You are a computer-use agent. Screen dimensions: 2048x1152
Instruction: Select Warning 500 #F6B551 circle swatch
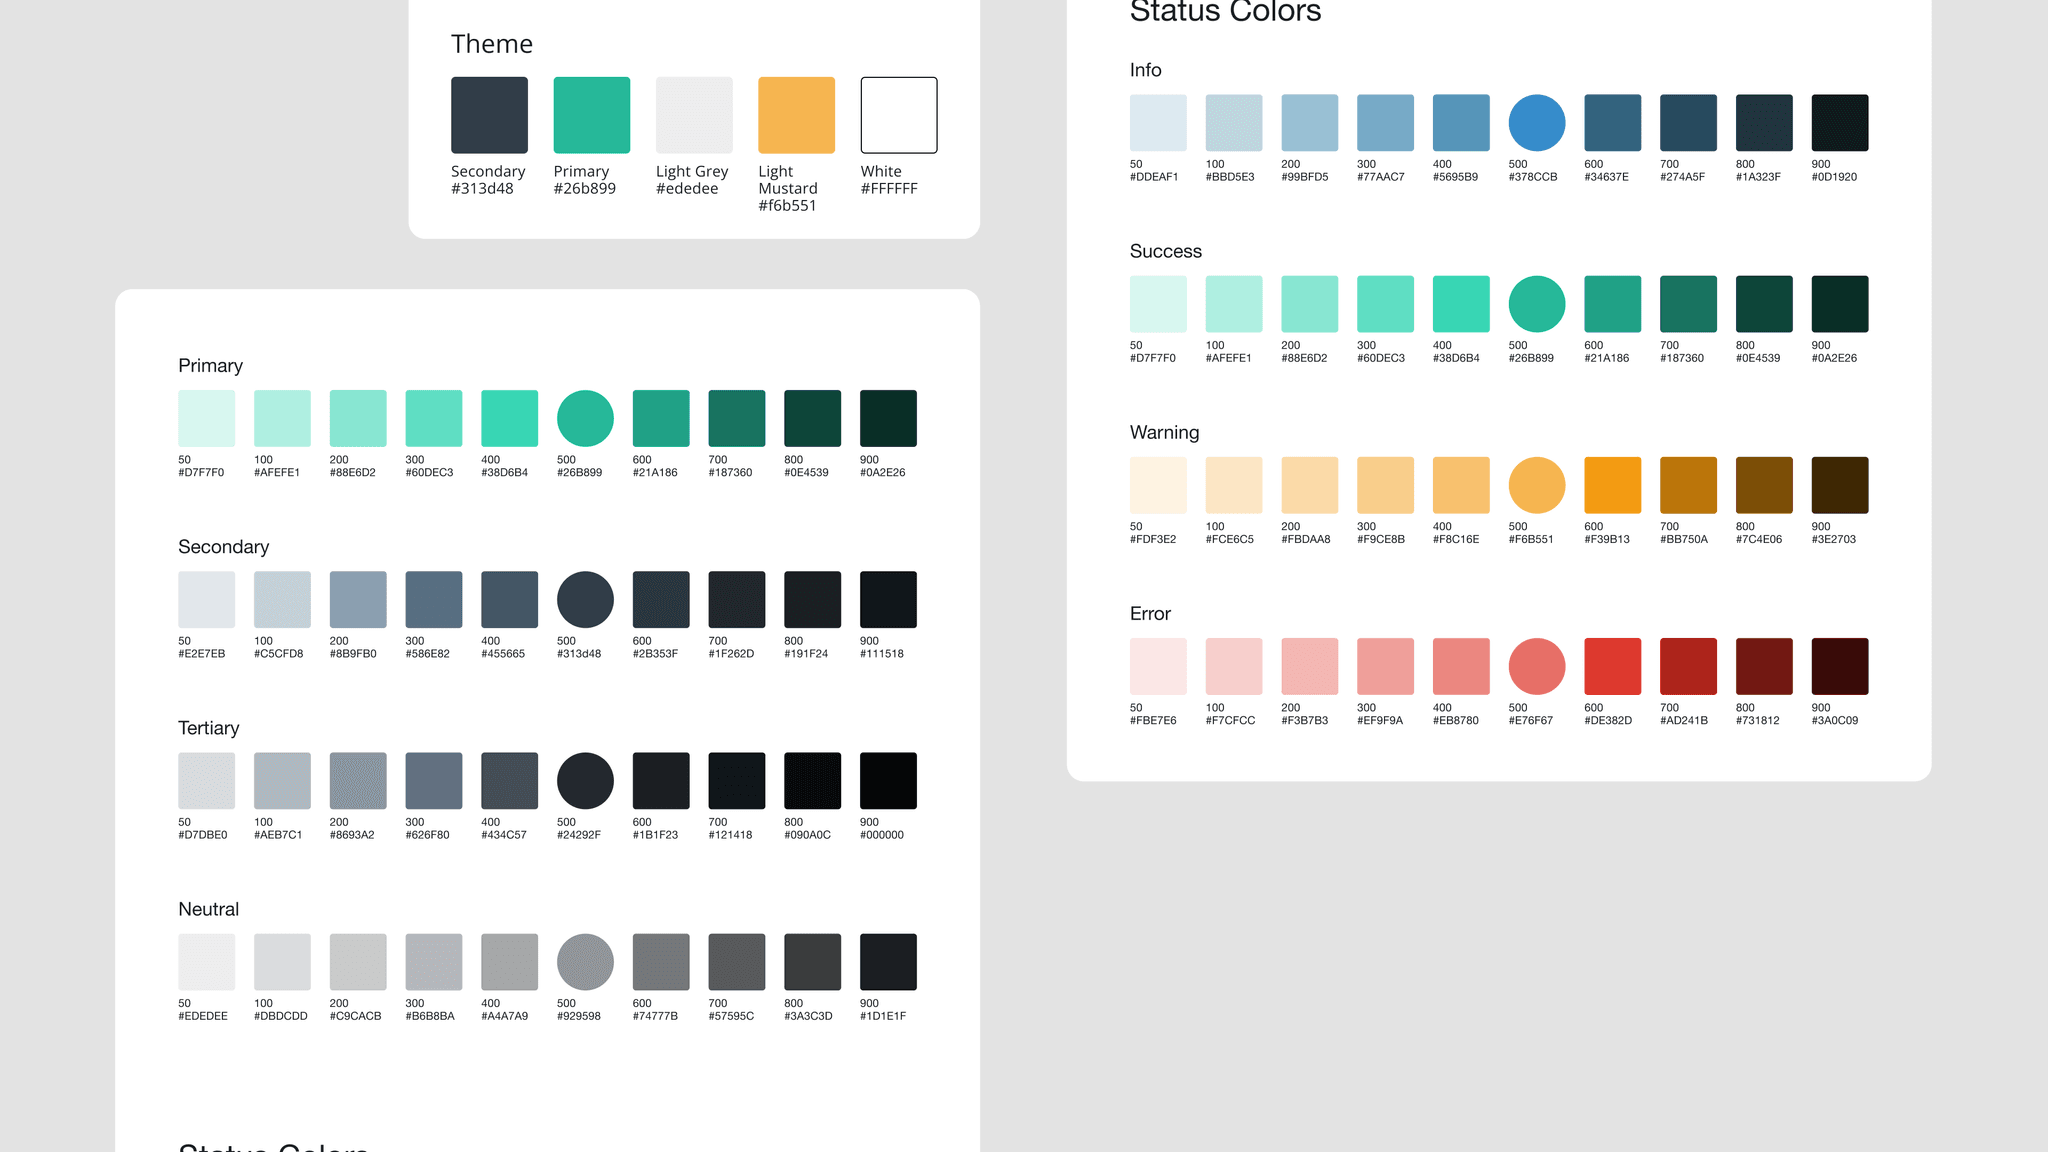1536,484
